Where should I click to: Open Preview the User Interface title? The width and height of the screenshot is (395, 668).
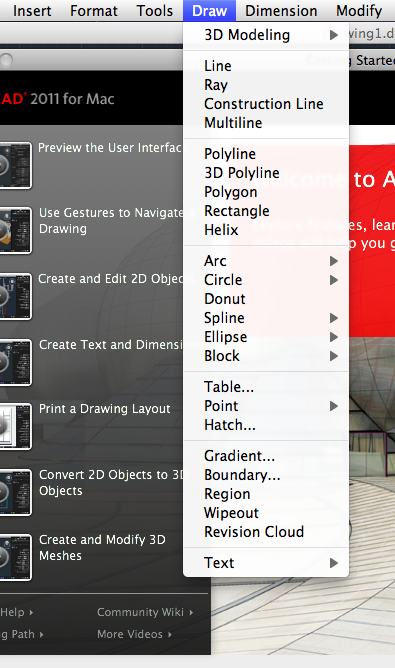110,148
